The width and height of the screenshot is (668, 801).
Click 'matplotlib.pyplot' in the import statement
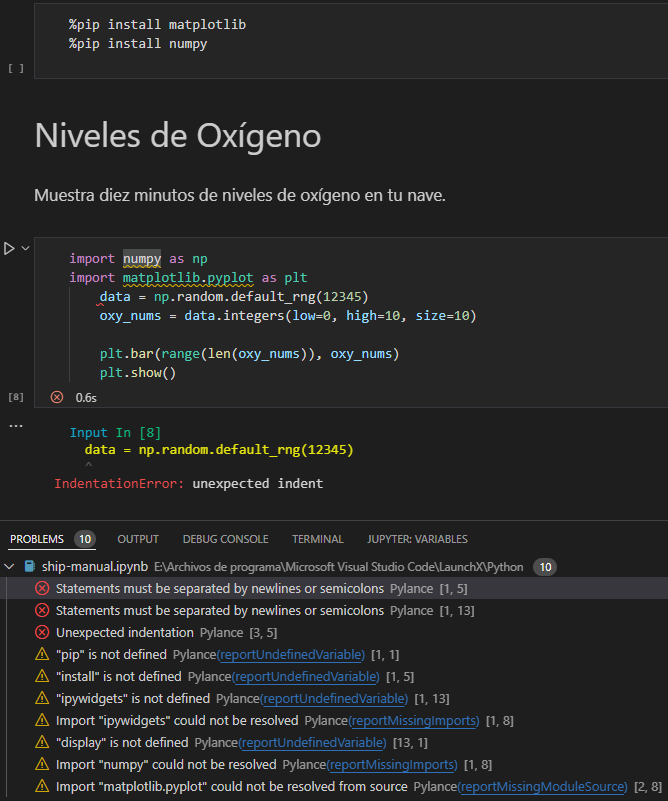click(x=188, y=277)
